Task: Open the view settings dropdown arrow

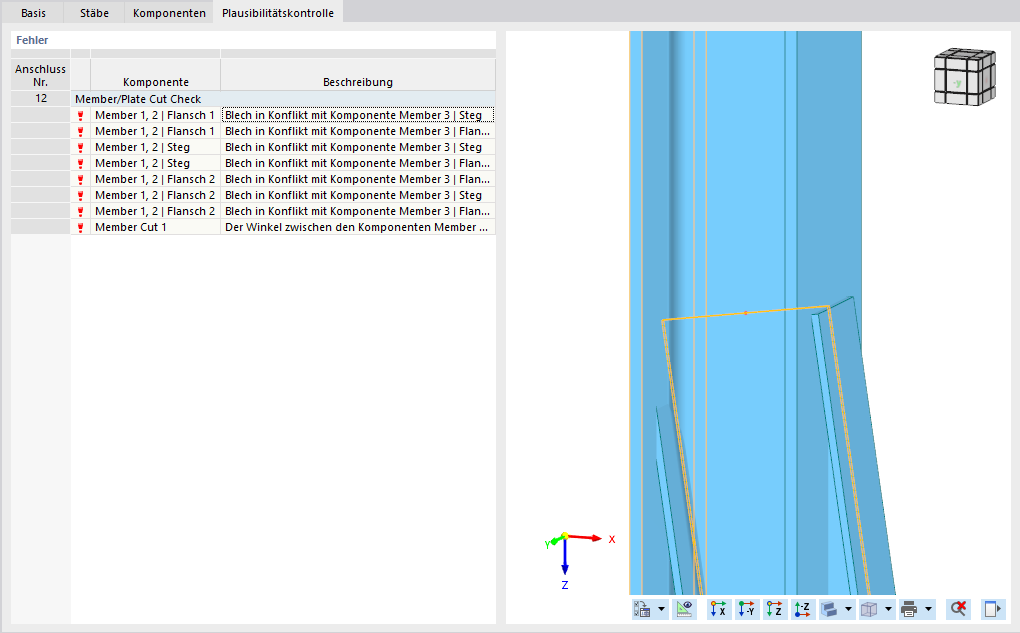Action: [x=662, y=609]
